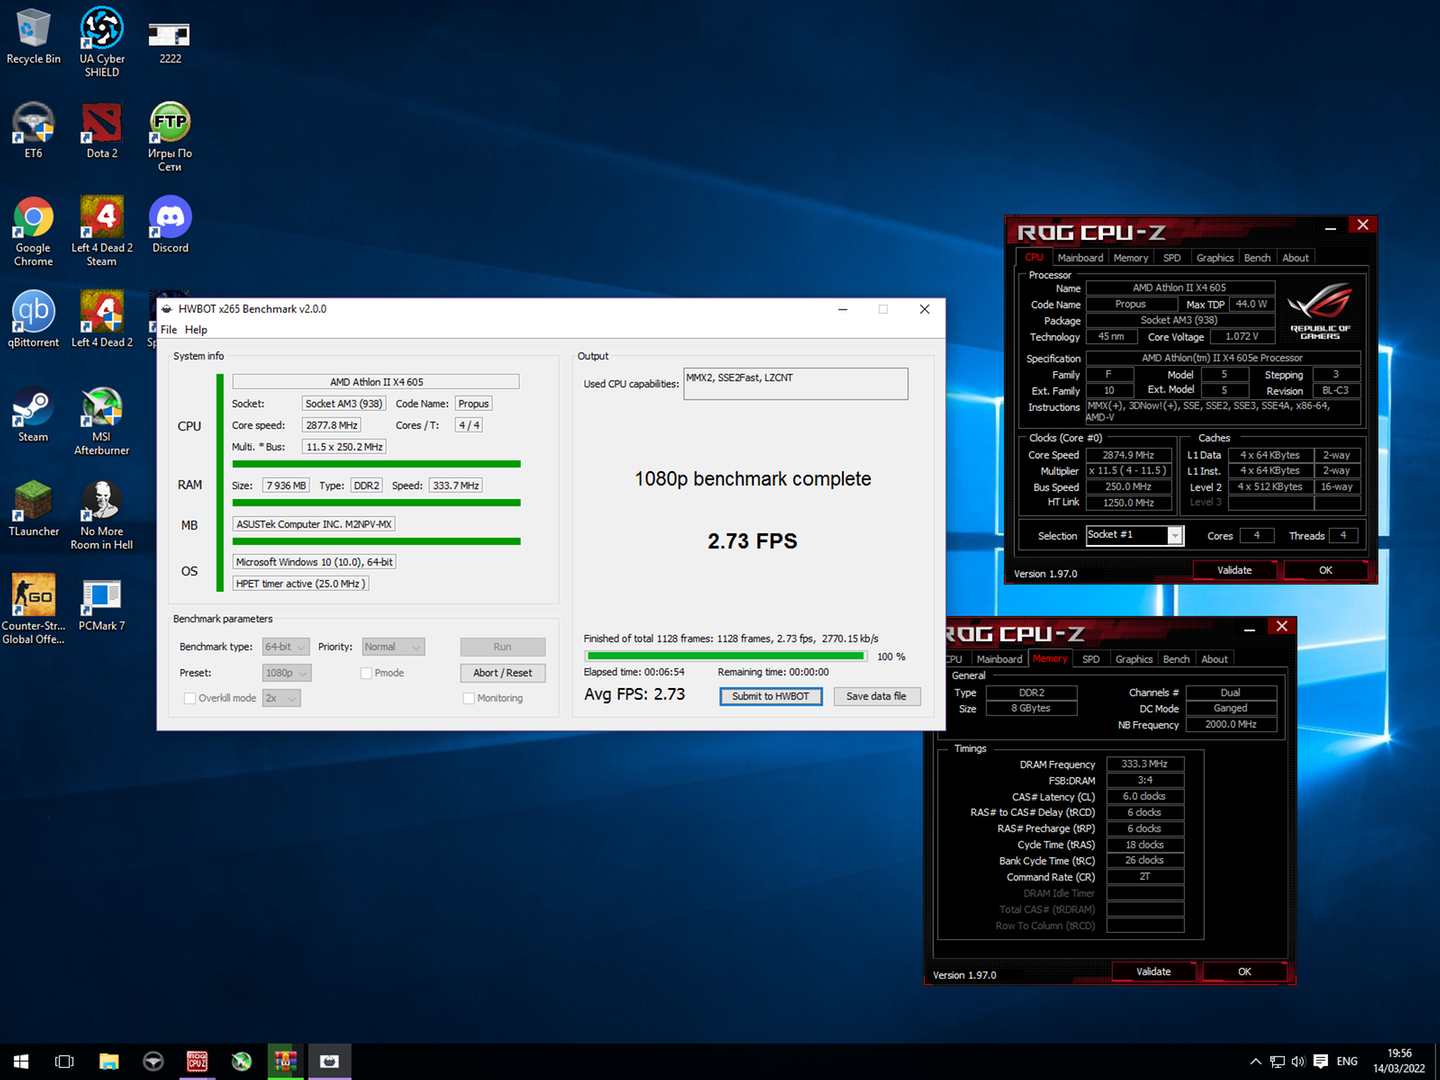Screen dimensions: 1440x1080
Task: Open Graphics tab in lower CPU-Z window
Action: pyautogui.click(x=1134, y=659)
